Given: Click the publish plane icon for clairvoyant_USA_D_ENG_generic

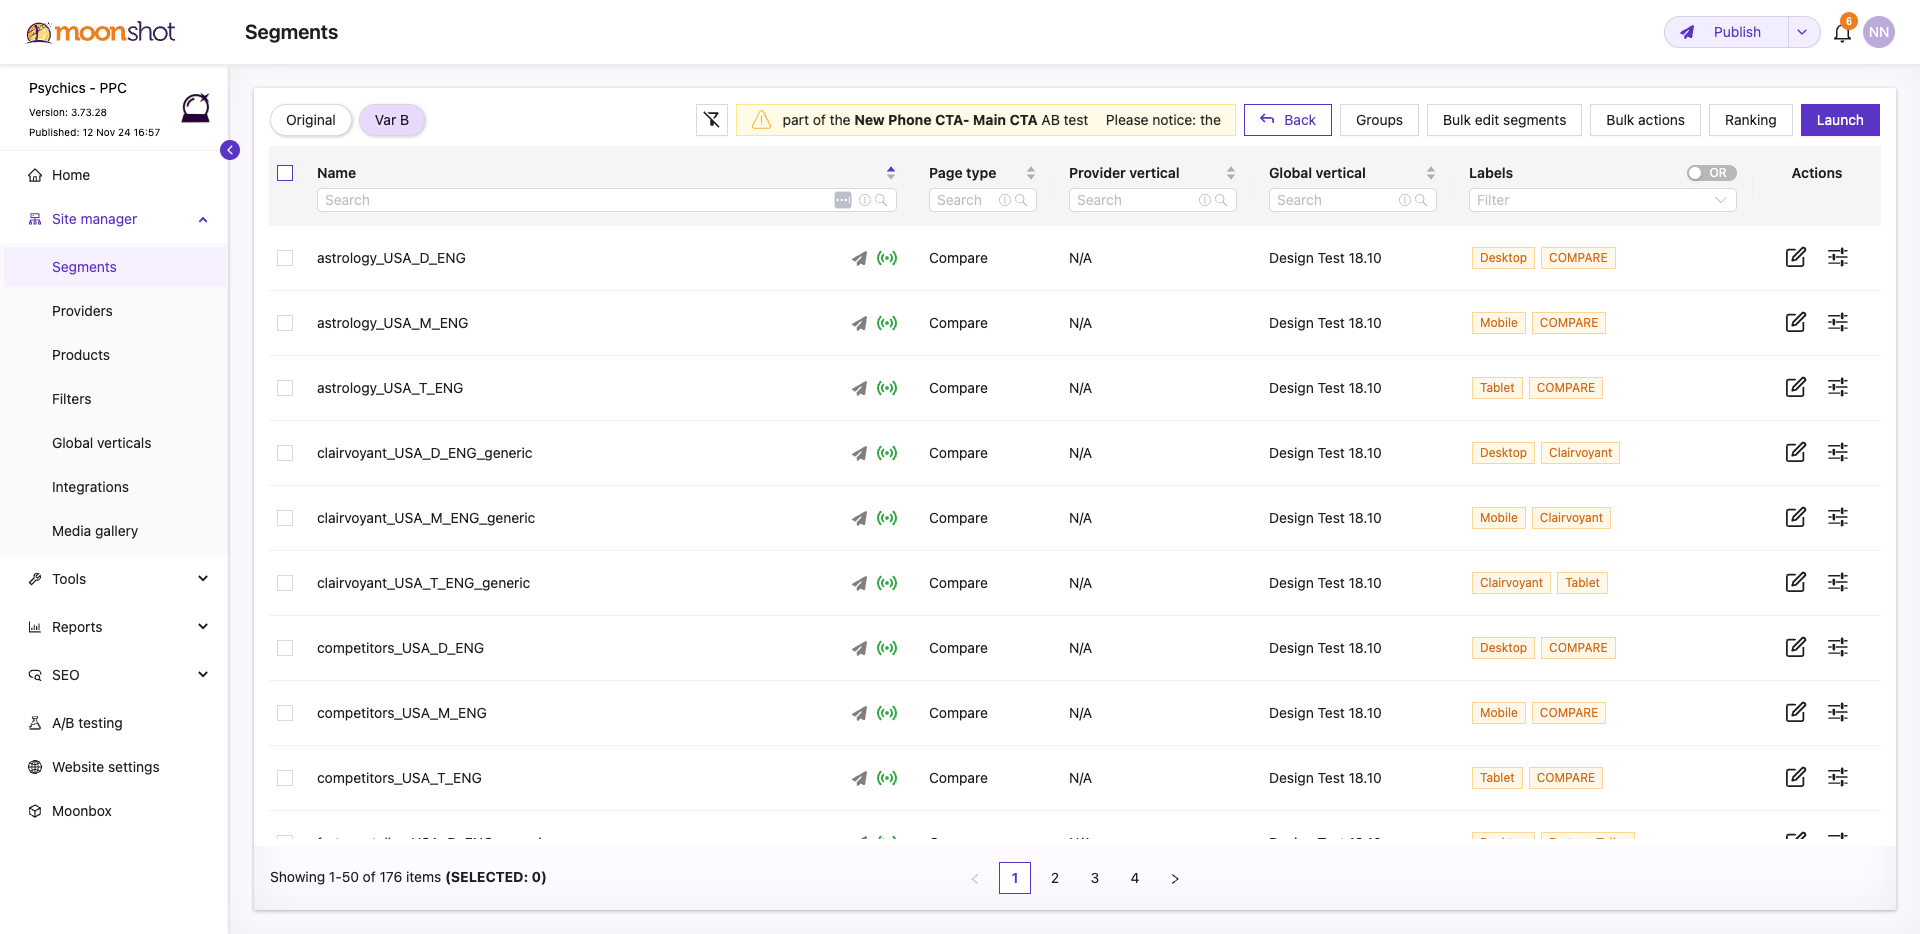Looking at the screenshot, I should pos(859,453).
